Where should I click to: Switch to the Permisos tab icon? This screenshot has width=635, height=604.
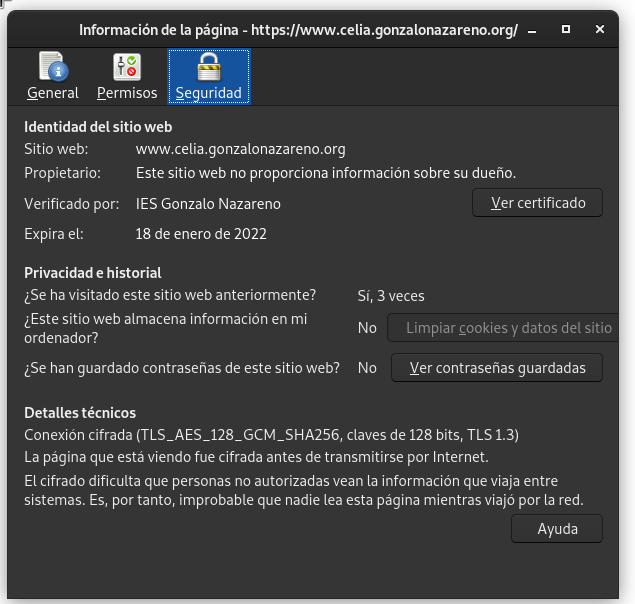[x=127, y=76]
